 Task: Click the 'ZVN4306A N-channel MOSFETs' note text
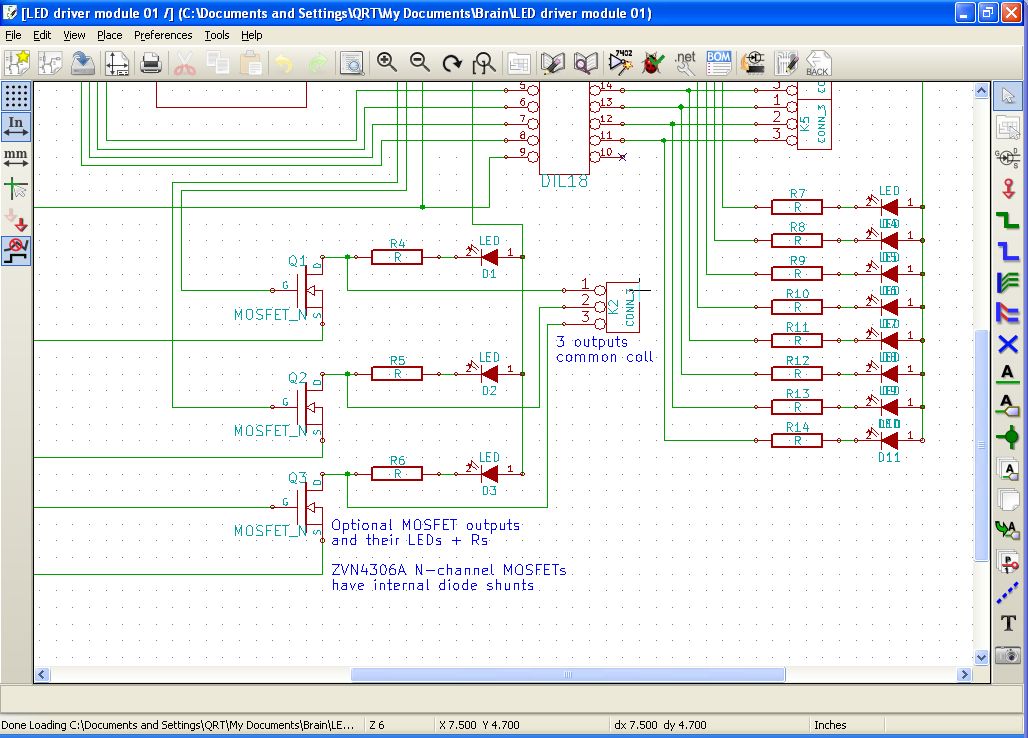tap(448, 570)
